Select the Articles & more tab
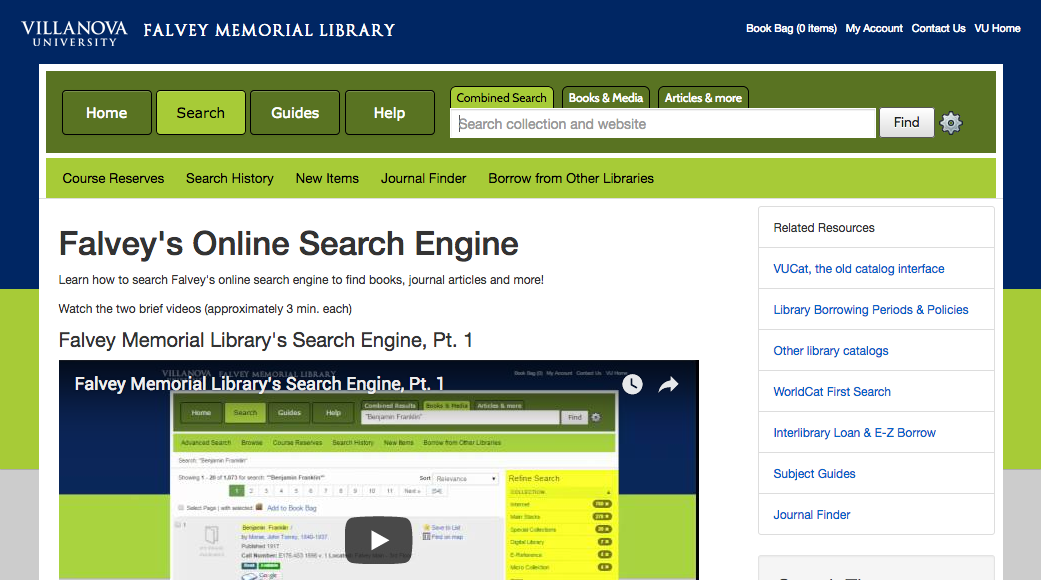Screen dimensions: 1041x580 (703, 98)
